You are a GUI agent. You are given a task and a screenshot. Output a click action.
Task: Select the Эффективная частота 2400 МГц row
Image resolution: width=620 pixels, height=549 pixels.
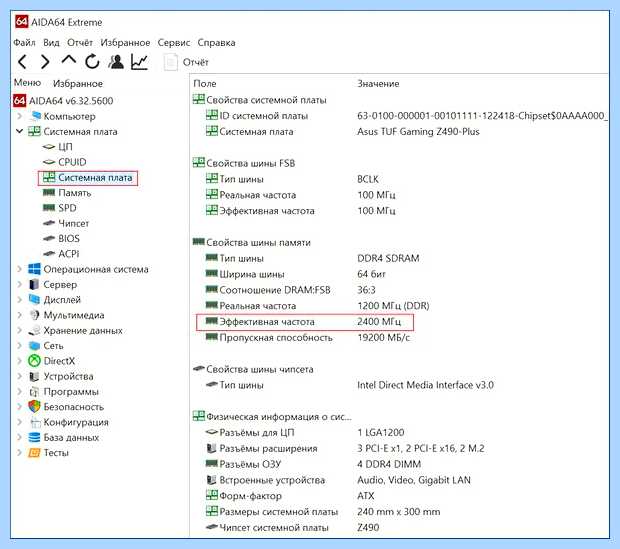(x=304, y=322)
